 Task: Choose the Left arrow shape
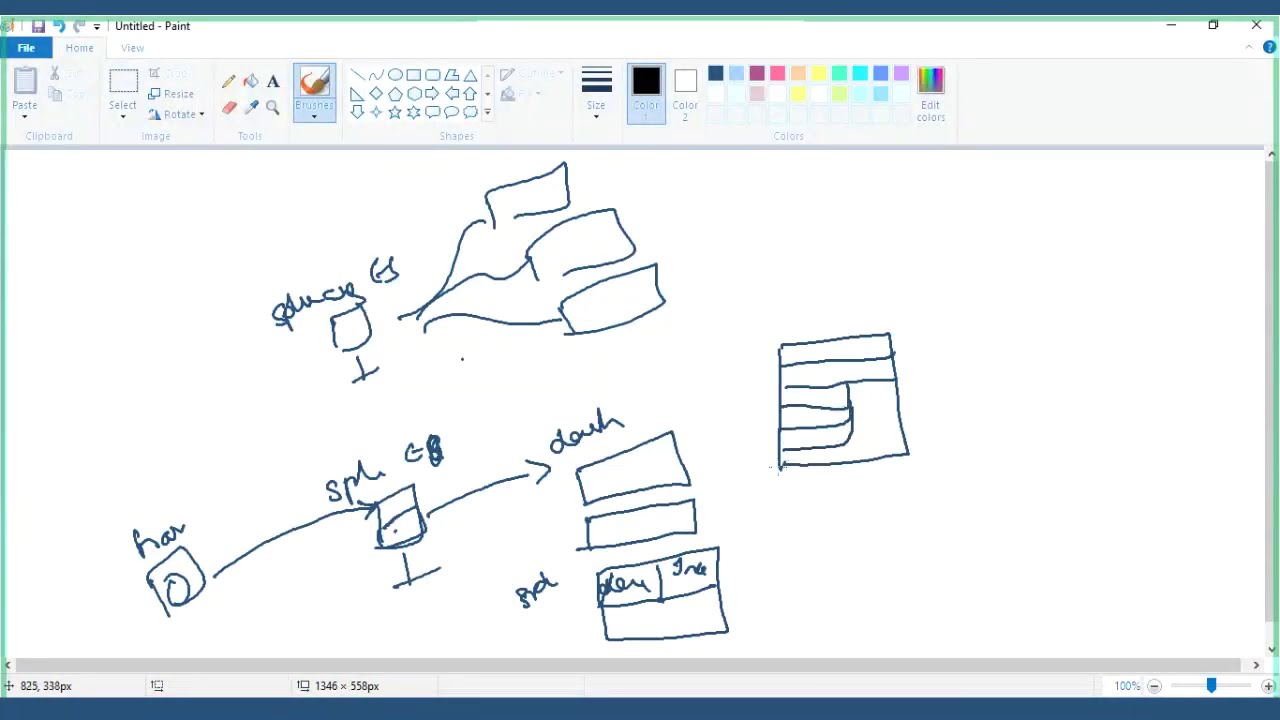(x=451, y=94)
